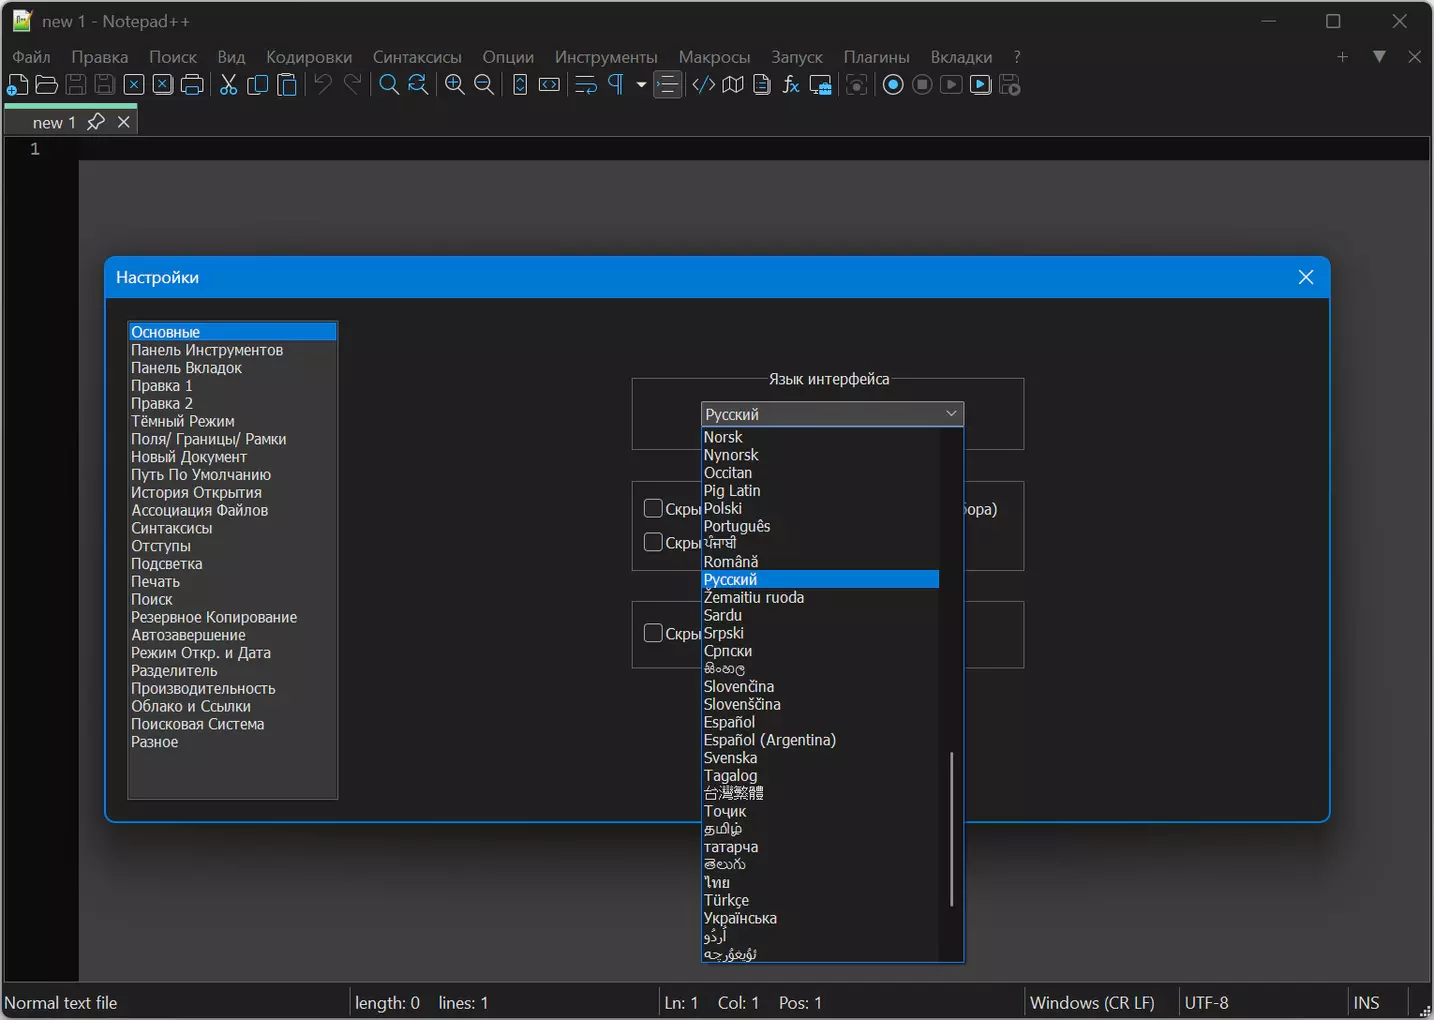
Task: Click the Zoom Out icon
Action: pyautogui.click(x=484, y=85)
